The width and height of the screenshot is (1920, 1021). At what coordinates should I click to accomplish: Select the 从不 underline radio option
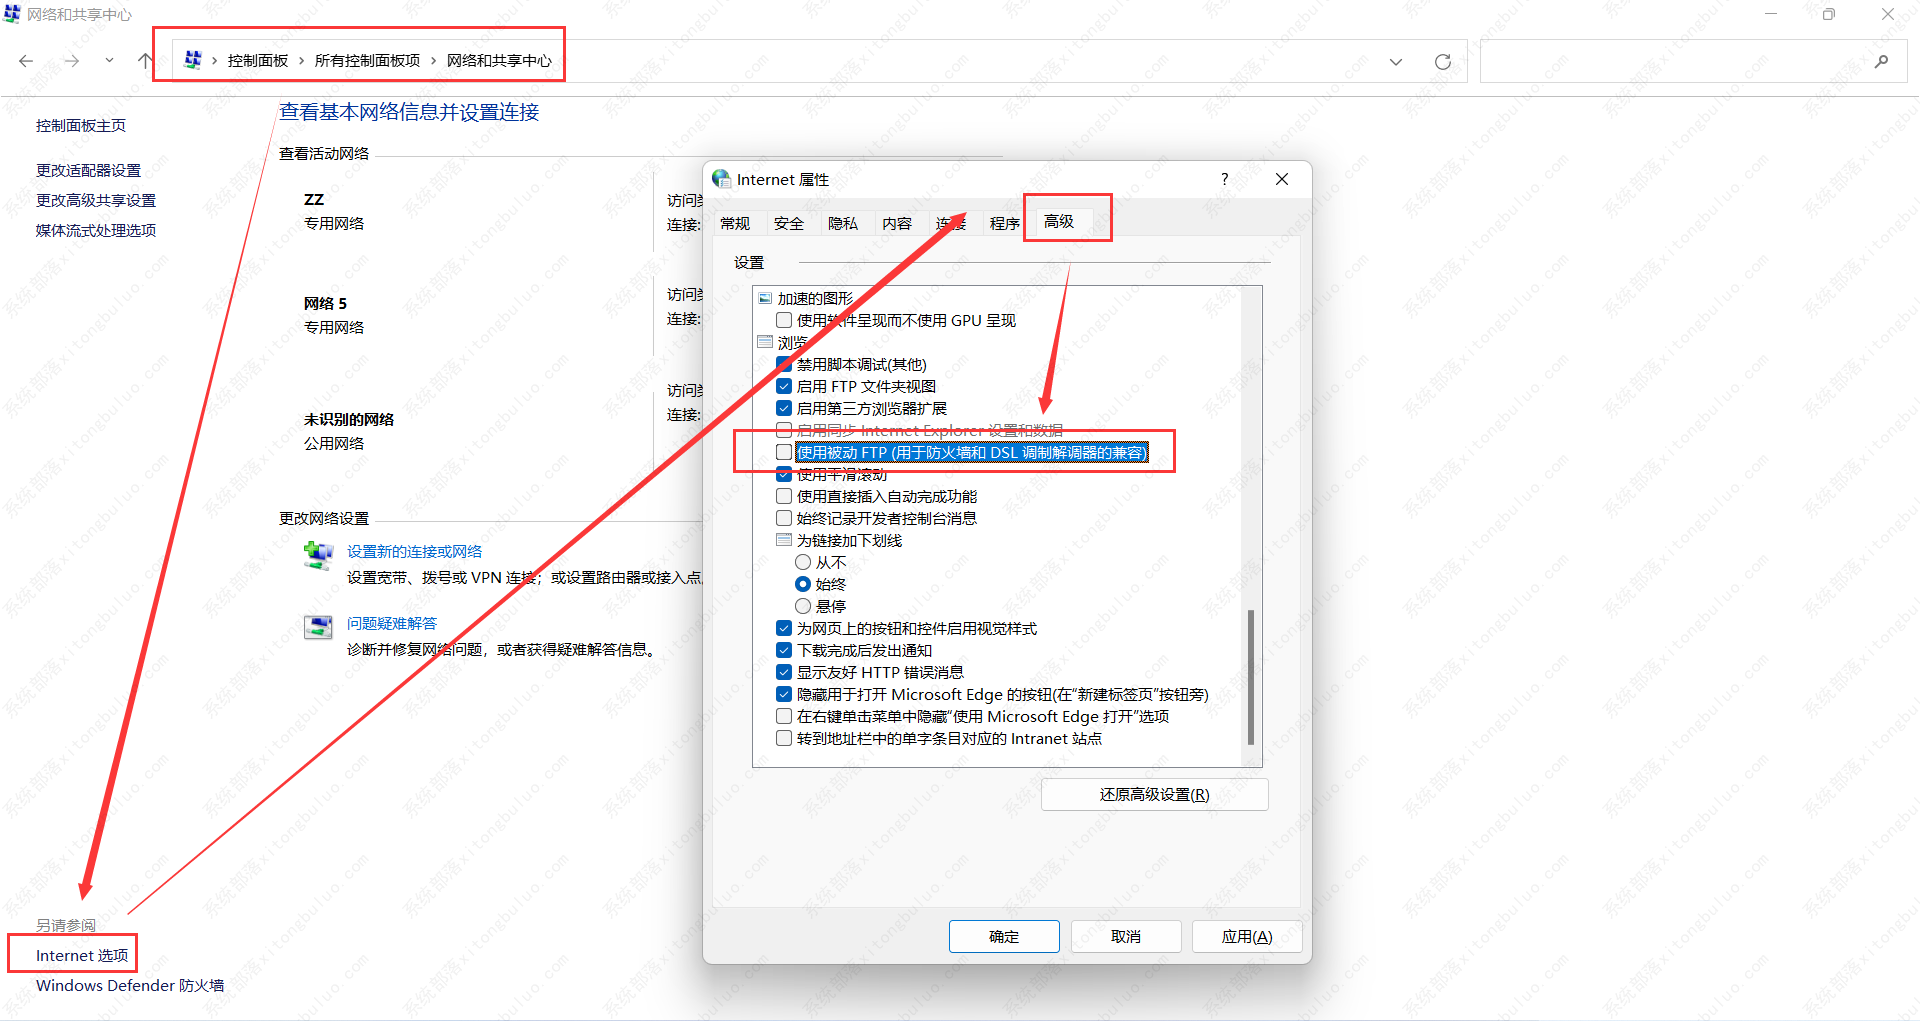[x=803, y=562]
